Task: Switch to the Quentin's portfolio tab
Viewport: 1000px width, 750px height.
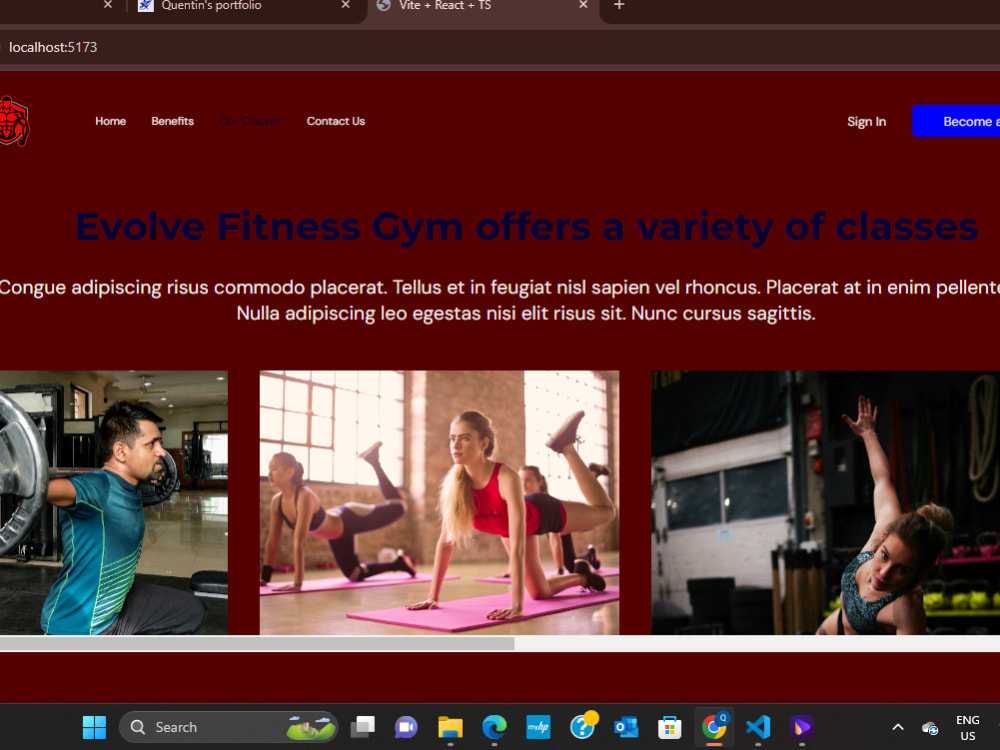Action: click(246, 6)
